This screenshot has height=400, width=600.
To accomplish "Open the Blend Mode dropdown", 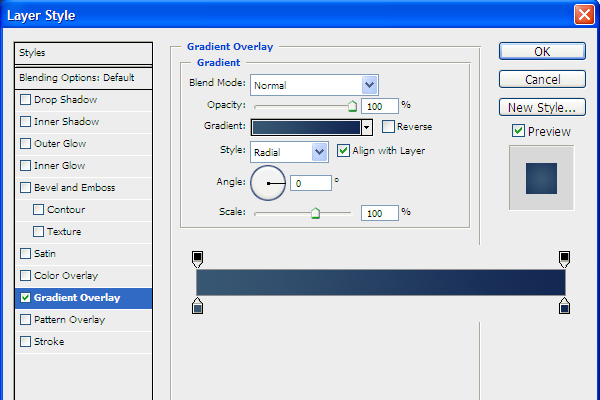I will pyautogui.click(x=369, y=85).
